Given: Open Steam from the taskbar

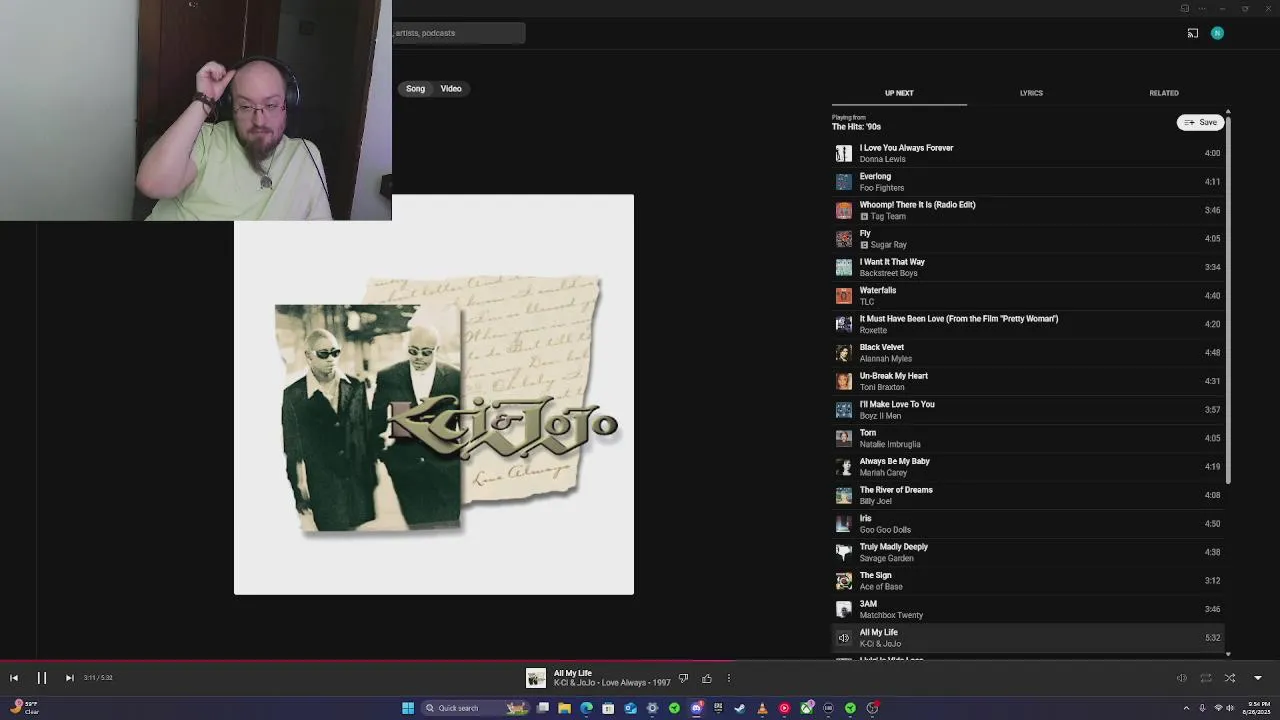Looking at the screenshot, I should click(740, 708).
